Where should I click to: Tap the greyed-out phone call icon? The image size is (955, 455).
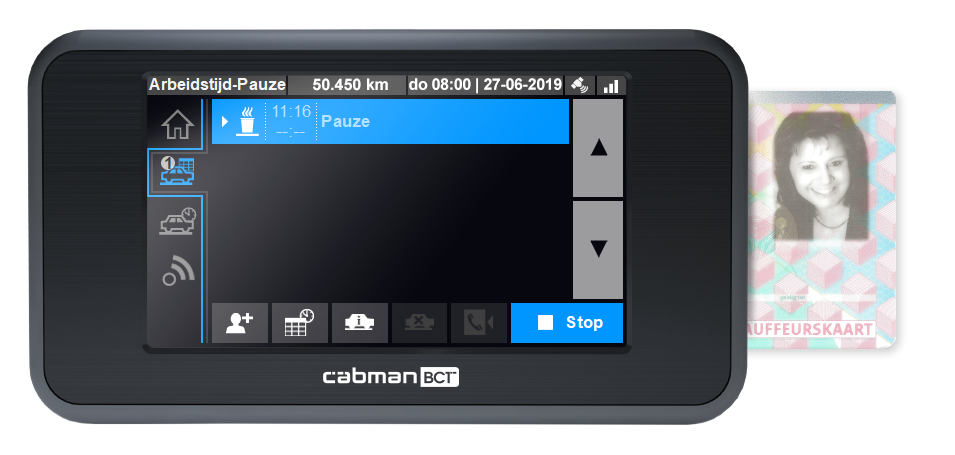478,323
